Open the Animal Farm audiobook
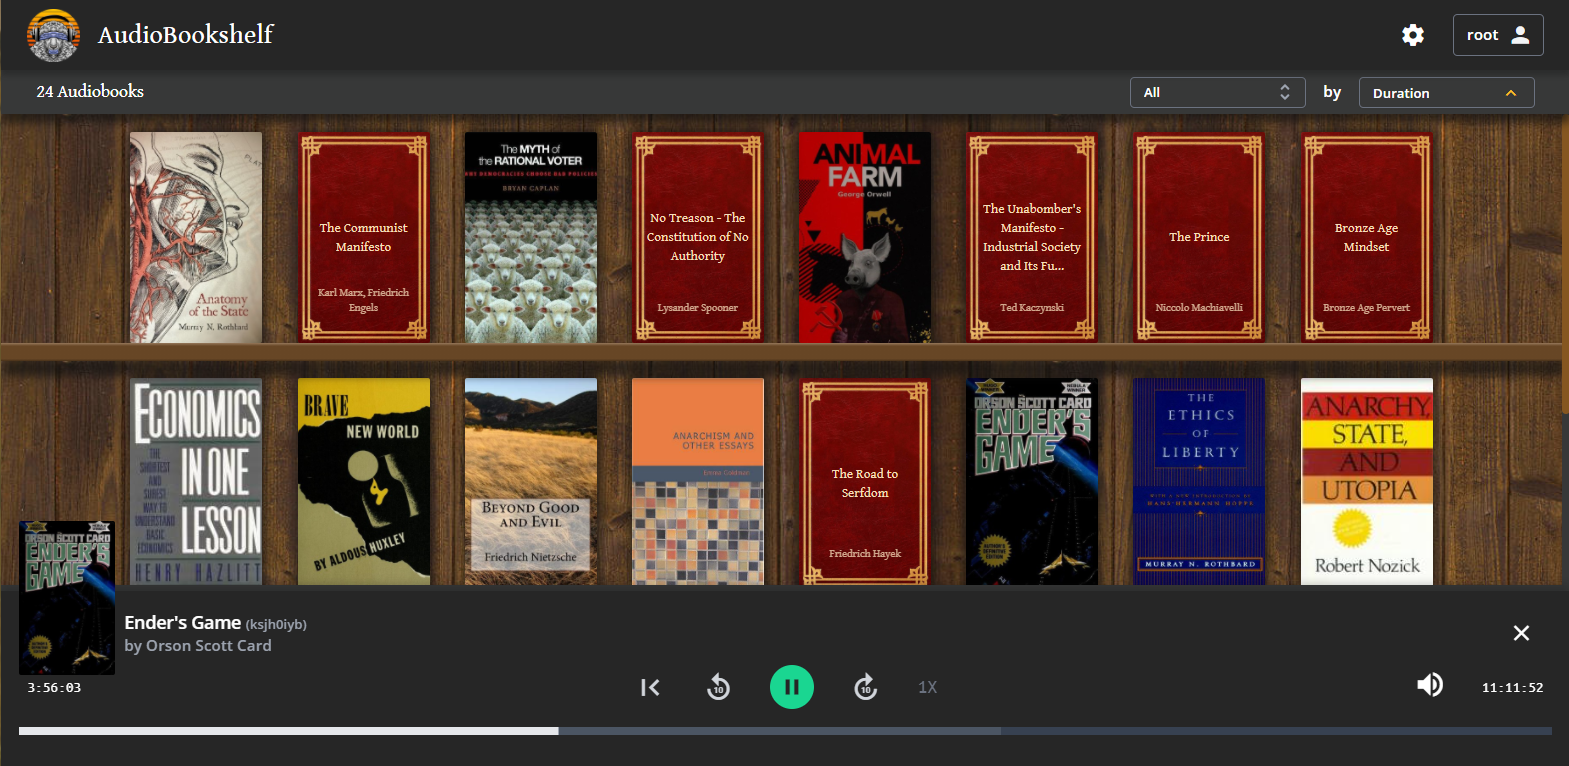The image size is (1569, 766). tap(865, 237)
